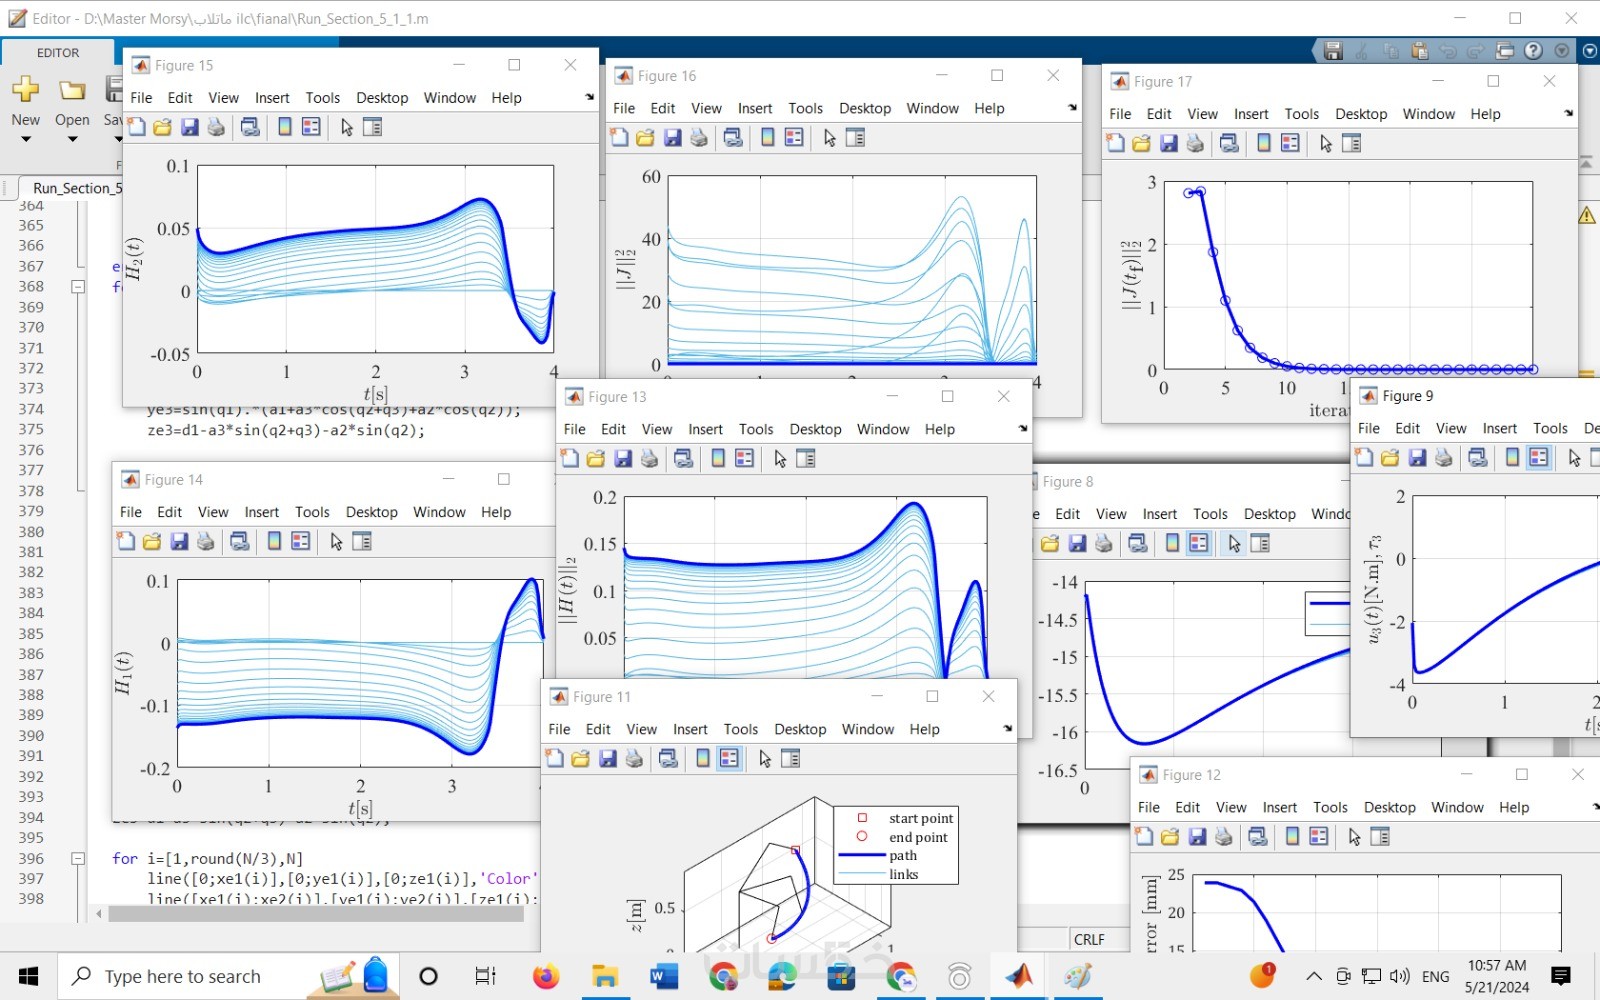Toggle Edit Plot arrow in Figure 11 toolbar
This screenshot has width=1600, height=1000.
point(765,758)
